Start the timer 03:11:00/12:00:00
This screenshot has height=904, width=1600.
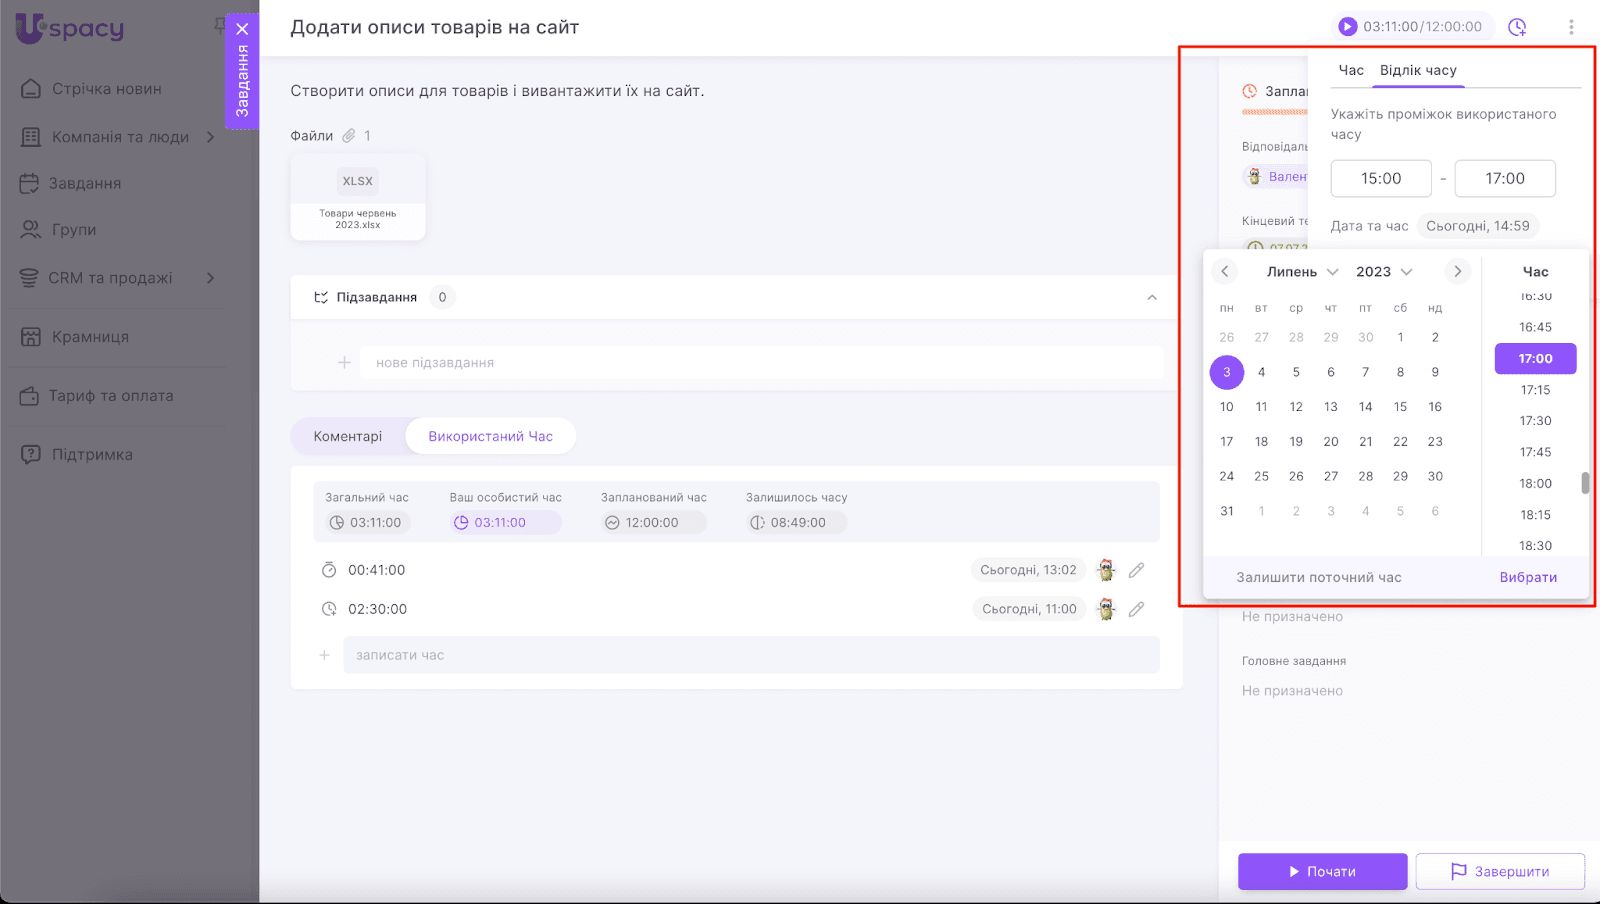tap(1347, 27)
